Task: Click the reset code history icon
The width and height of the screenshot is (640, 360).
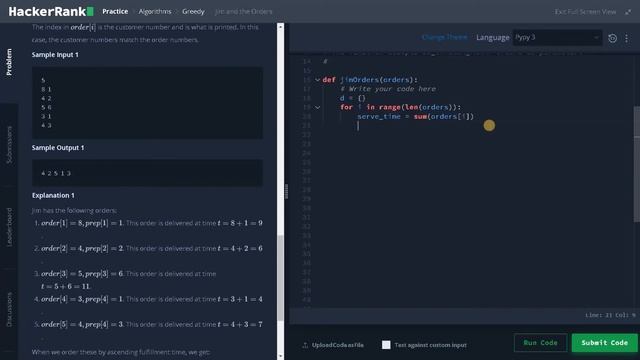Action: pos(612,38)
